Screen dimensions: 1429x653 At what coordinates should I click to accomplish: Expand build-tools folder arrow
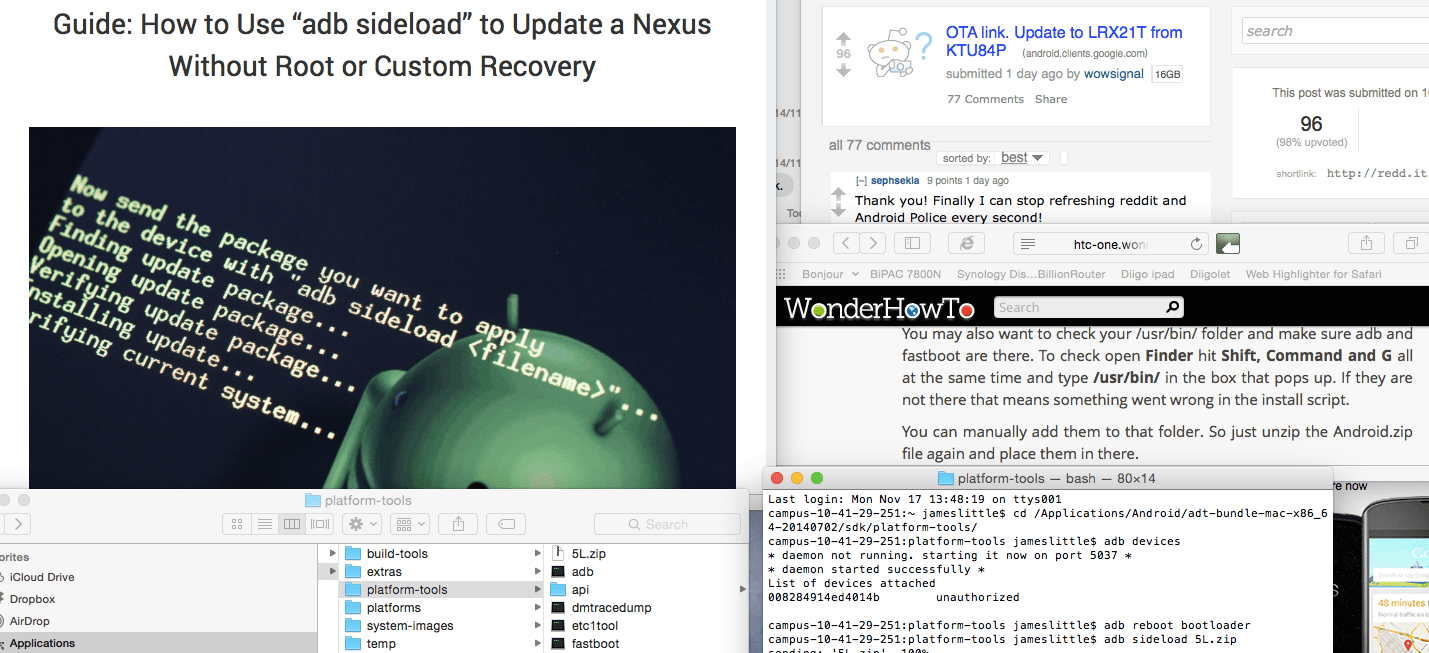pyautogui.click(x=538, y=554)
